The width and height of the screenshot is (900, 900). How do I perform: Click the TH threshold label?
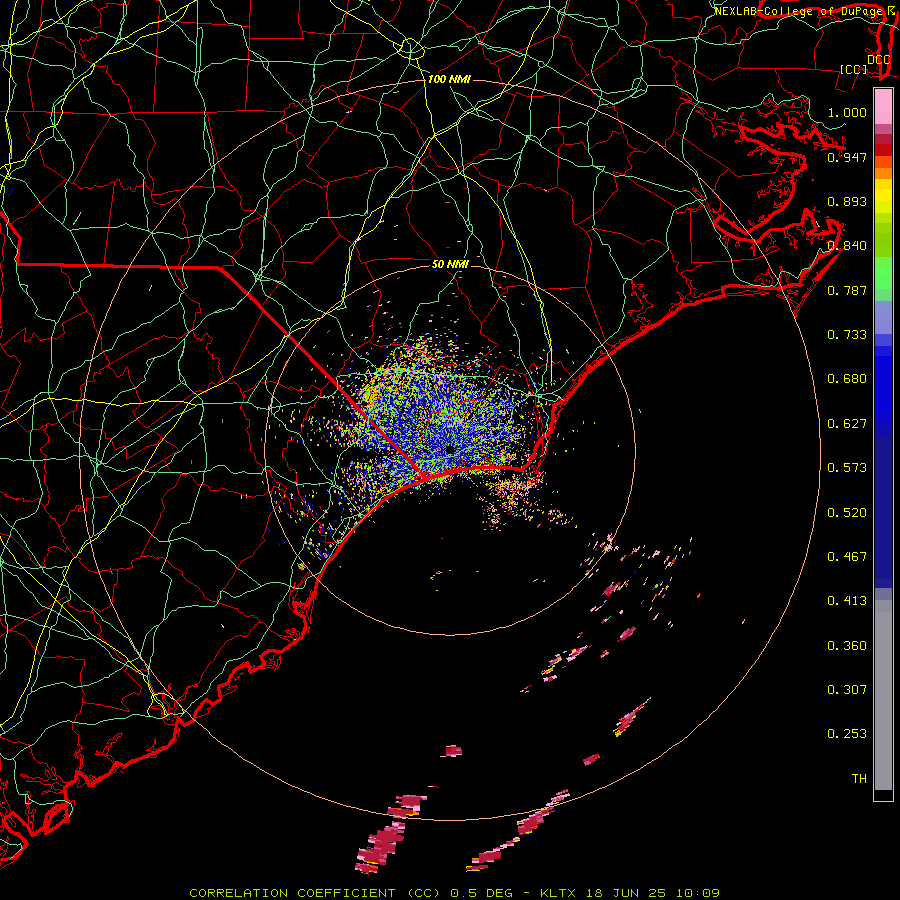[x=859, y=779]
